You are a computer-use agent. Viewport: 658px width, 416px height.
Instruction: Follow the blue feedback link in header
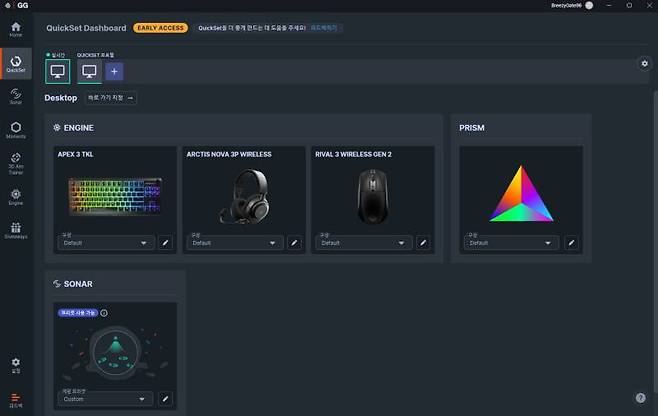[x=324, y=28]
